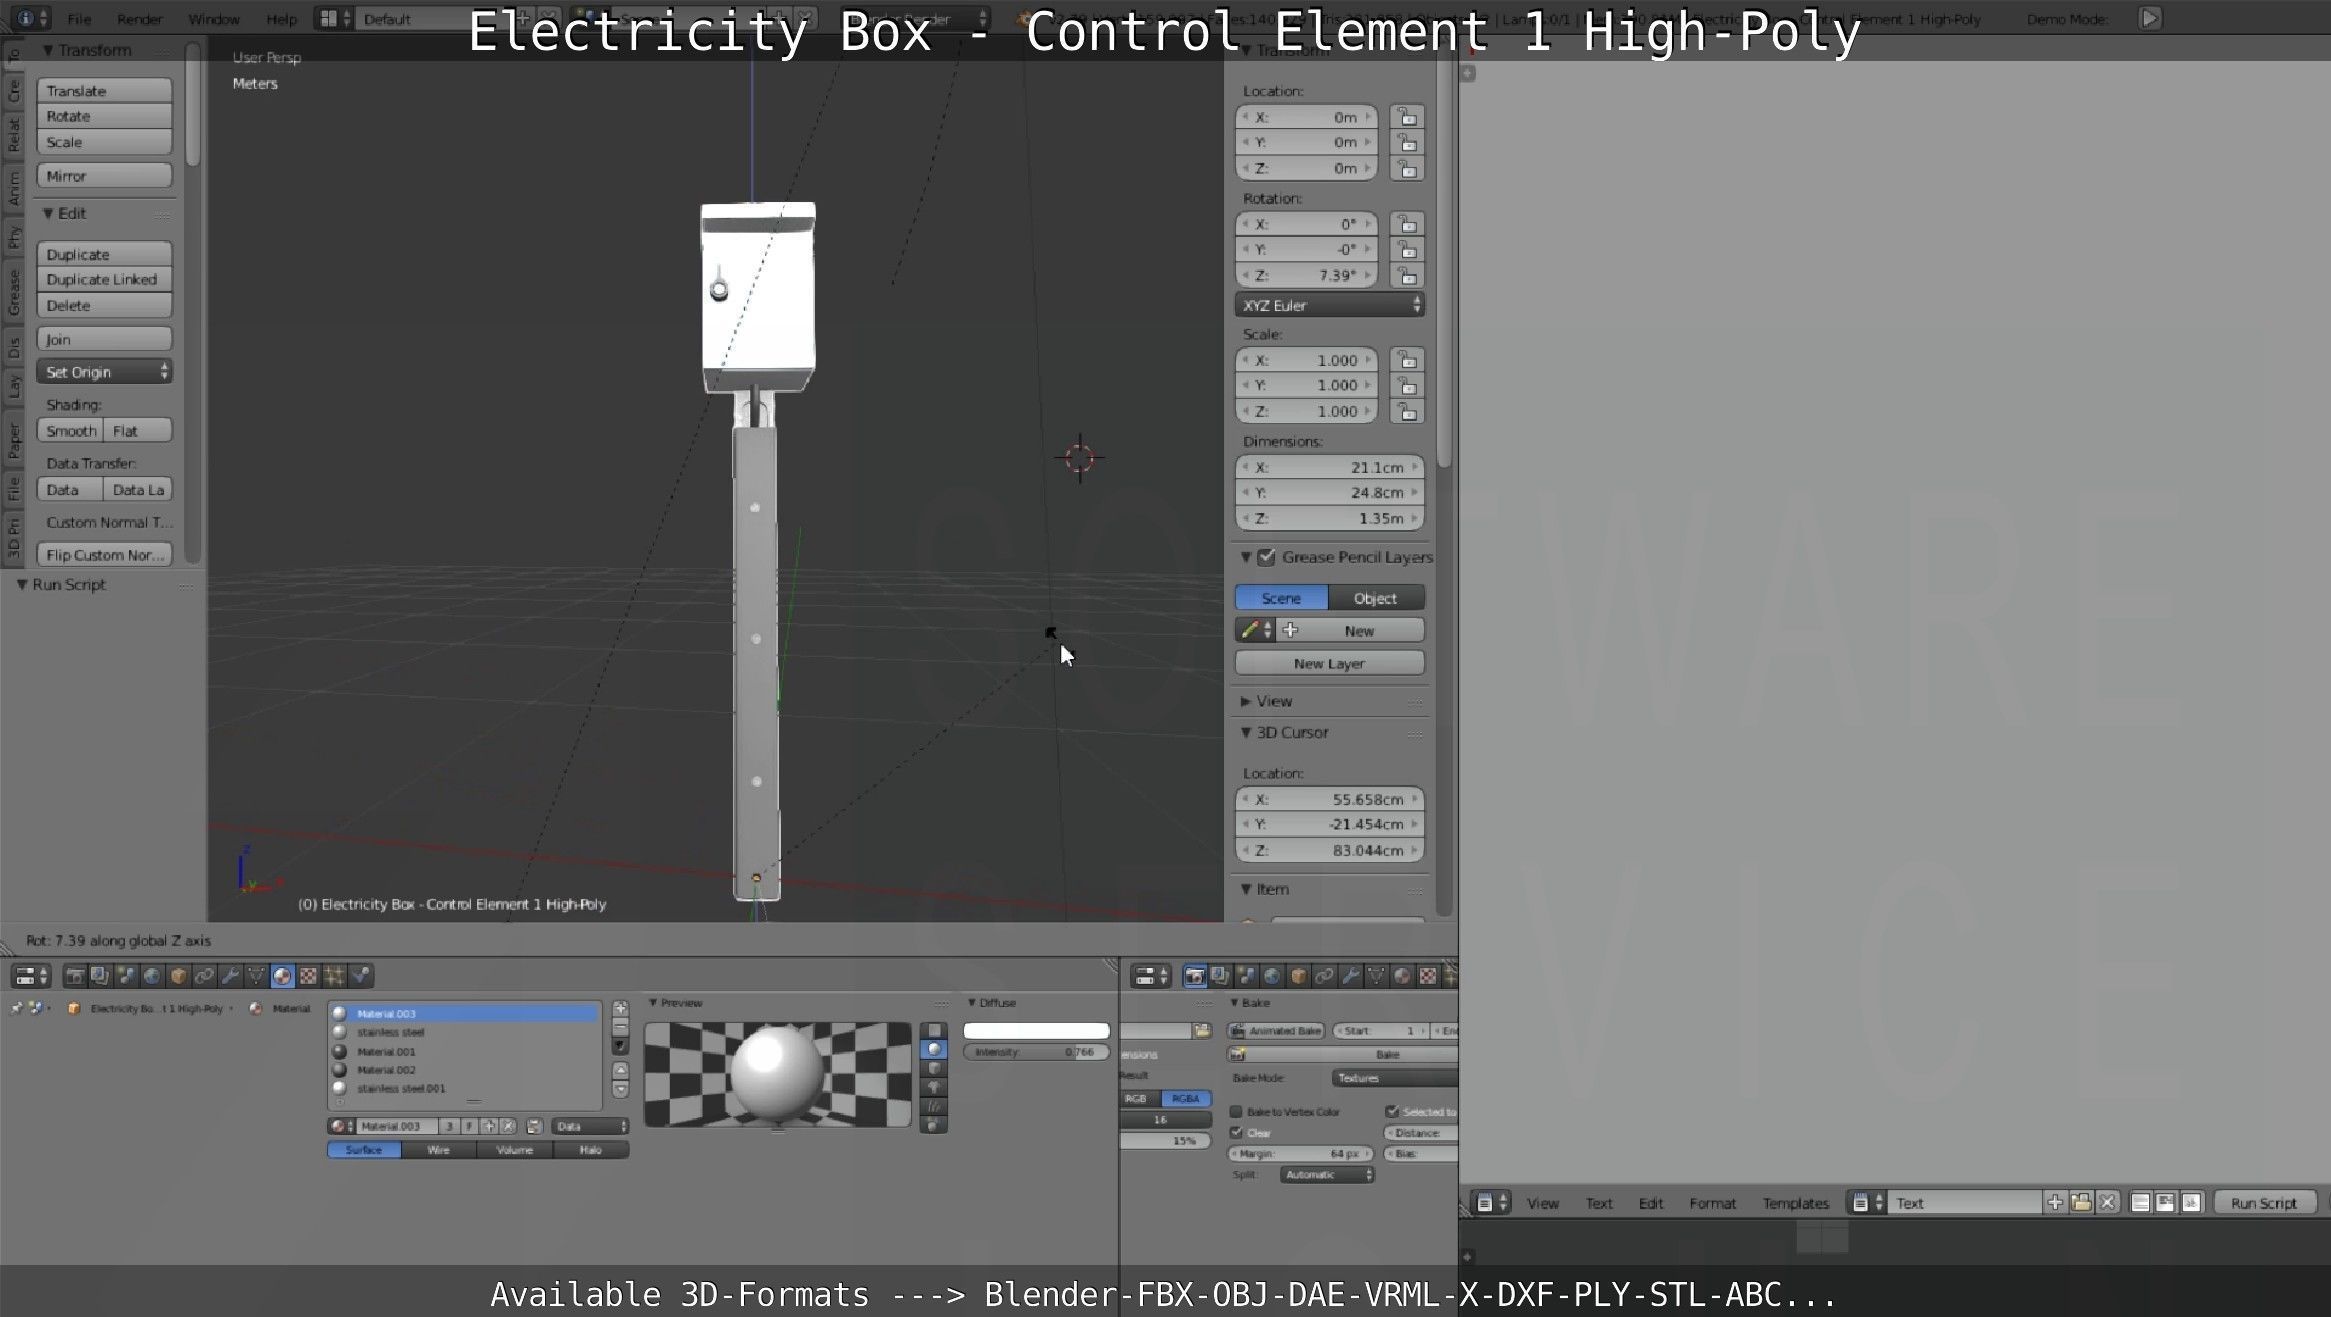Toggle syntax highlight icon in text editor
The image size is (2331, 1317).
coord(2190,1203)
